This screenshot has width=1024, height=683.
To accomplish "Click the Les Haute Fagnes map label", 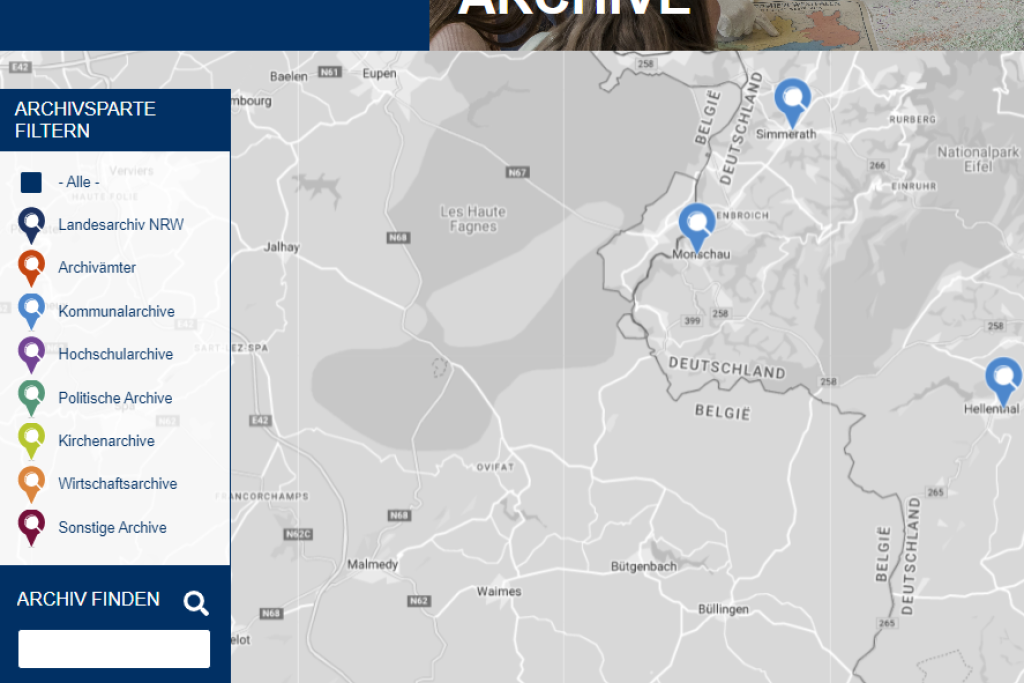I will 473,219.
